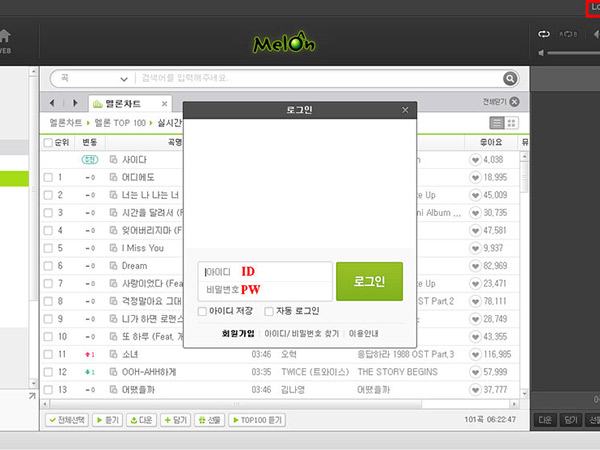Viewport: 600px width, 450px height.
Task: Click the Melon logo
Action: (x=284, y=42)
